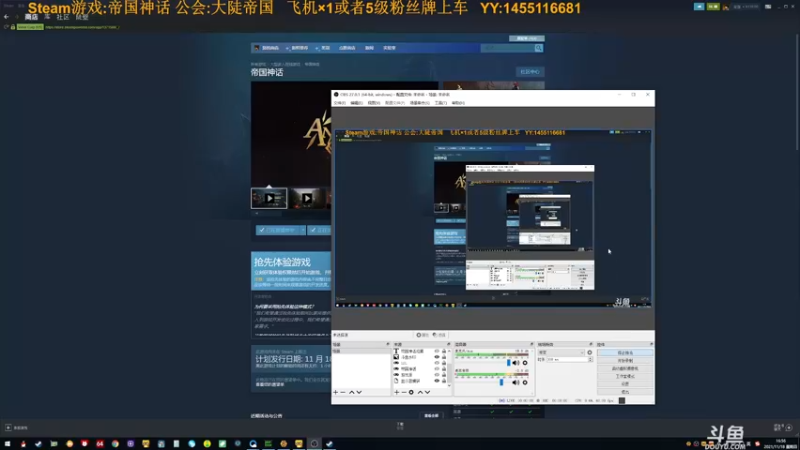The image size is (800, 450).
Task: Toggle the checkmarked wishlist button on Steam page
Action: [278, 230]
